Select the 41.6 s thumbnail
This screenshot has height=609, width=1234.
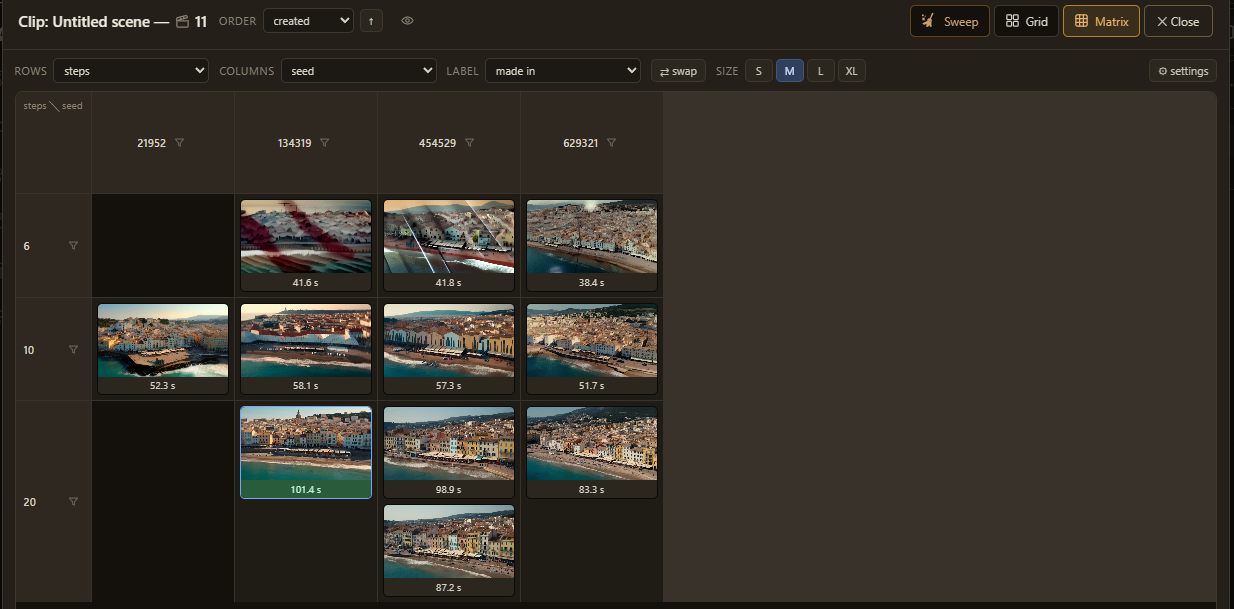306,245
